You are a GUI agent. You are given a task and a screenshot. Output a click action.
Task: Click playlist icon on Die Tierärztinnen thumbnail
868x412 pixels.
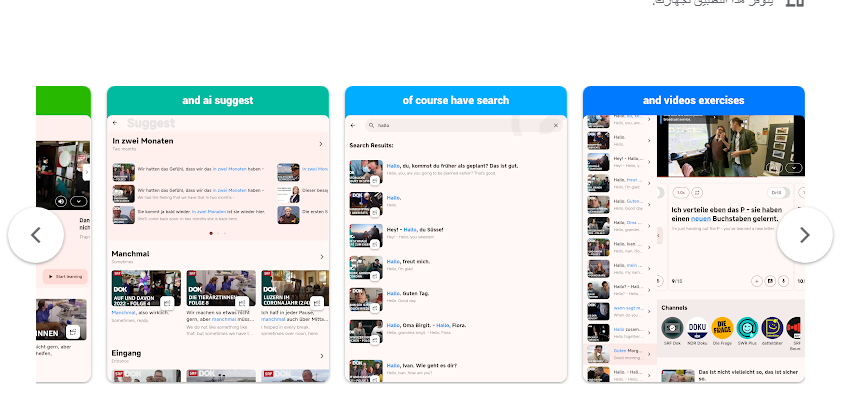pyautogui.click(x=242, y=302)
